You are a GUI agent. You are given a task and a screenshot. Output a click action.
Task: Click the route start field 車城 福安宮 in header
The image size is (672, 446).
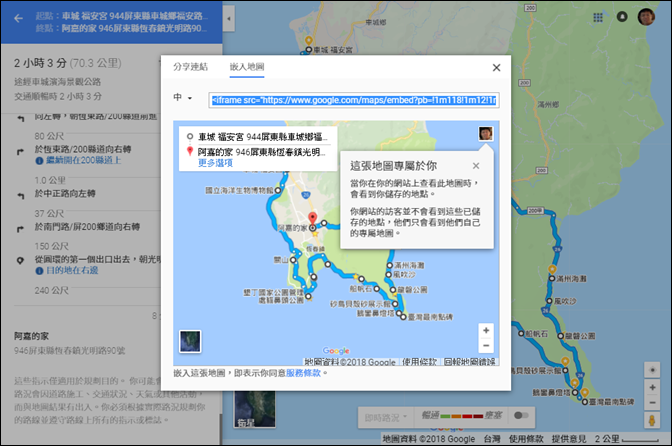(135, 16)
